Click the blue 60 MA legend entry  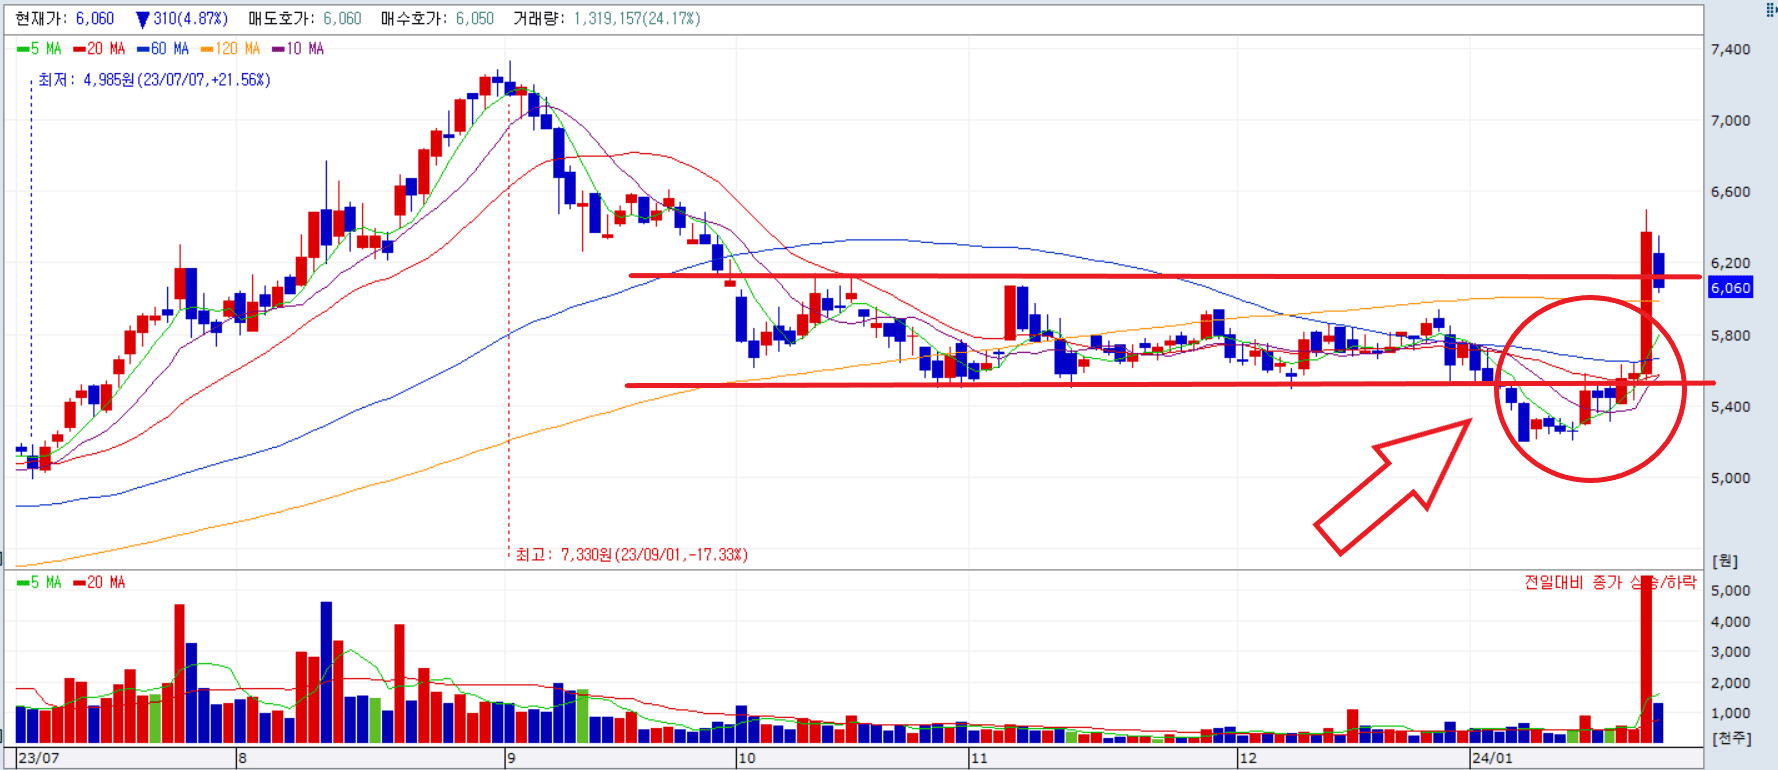(163, 49)
